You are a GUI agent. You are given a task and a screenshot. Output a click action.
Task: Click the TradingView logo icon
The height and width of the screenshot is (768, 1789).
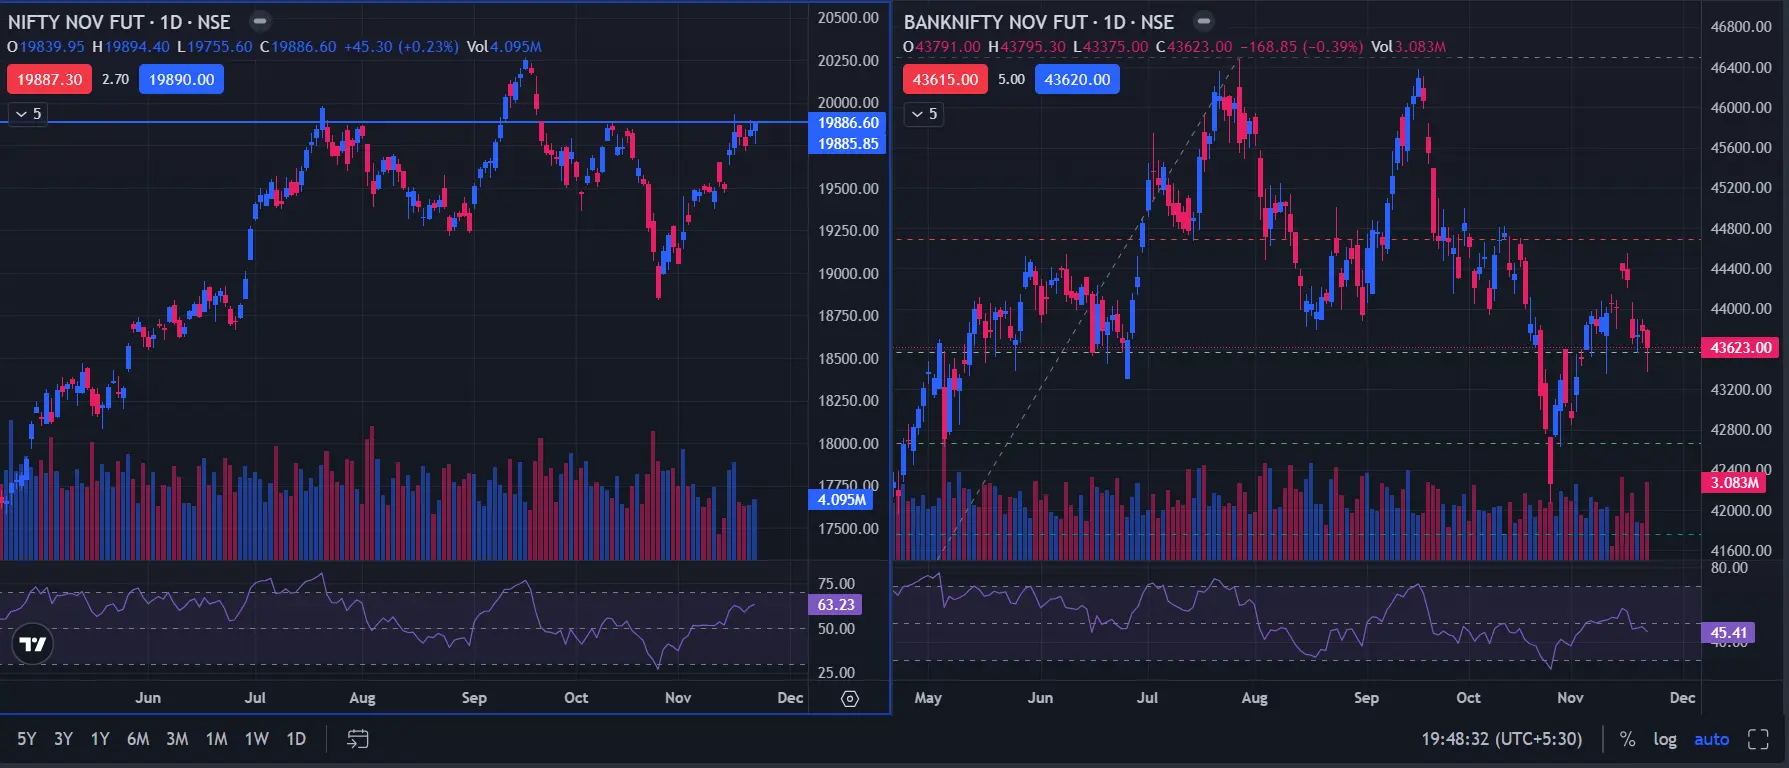coord(33,644)
